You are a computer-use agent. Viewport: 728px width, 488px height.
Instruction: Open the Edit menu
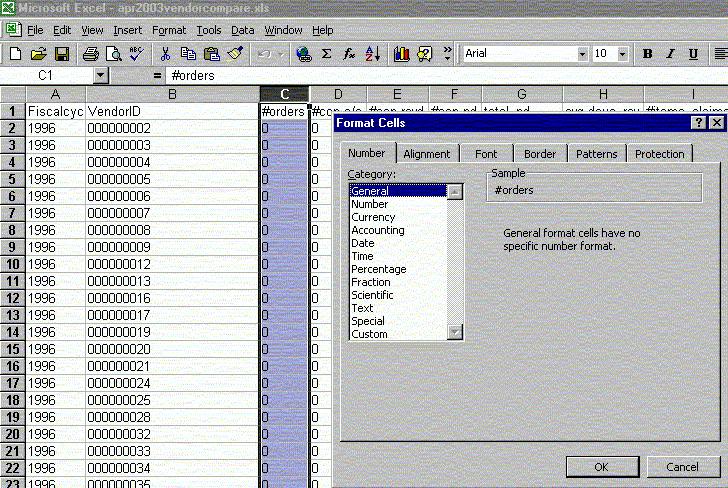pos(62,30)
